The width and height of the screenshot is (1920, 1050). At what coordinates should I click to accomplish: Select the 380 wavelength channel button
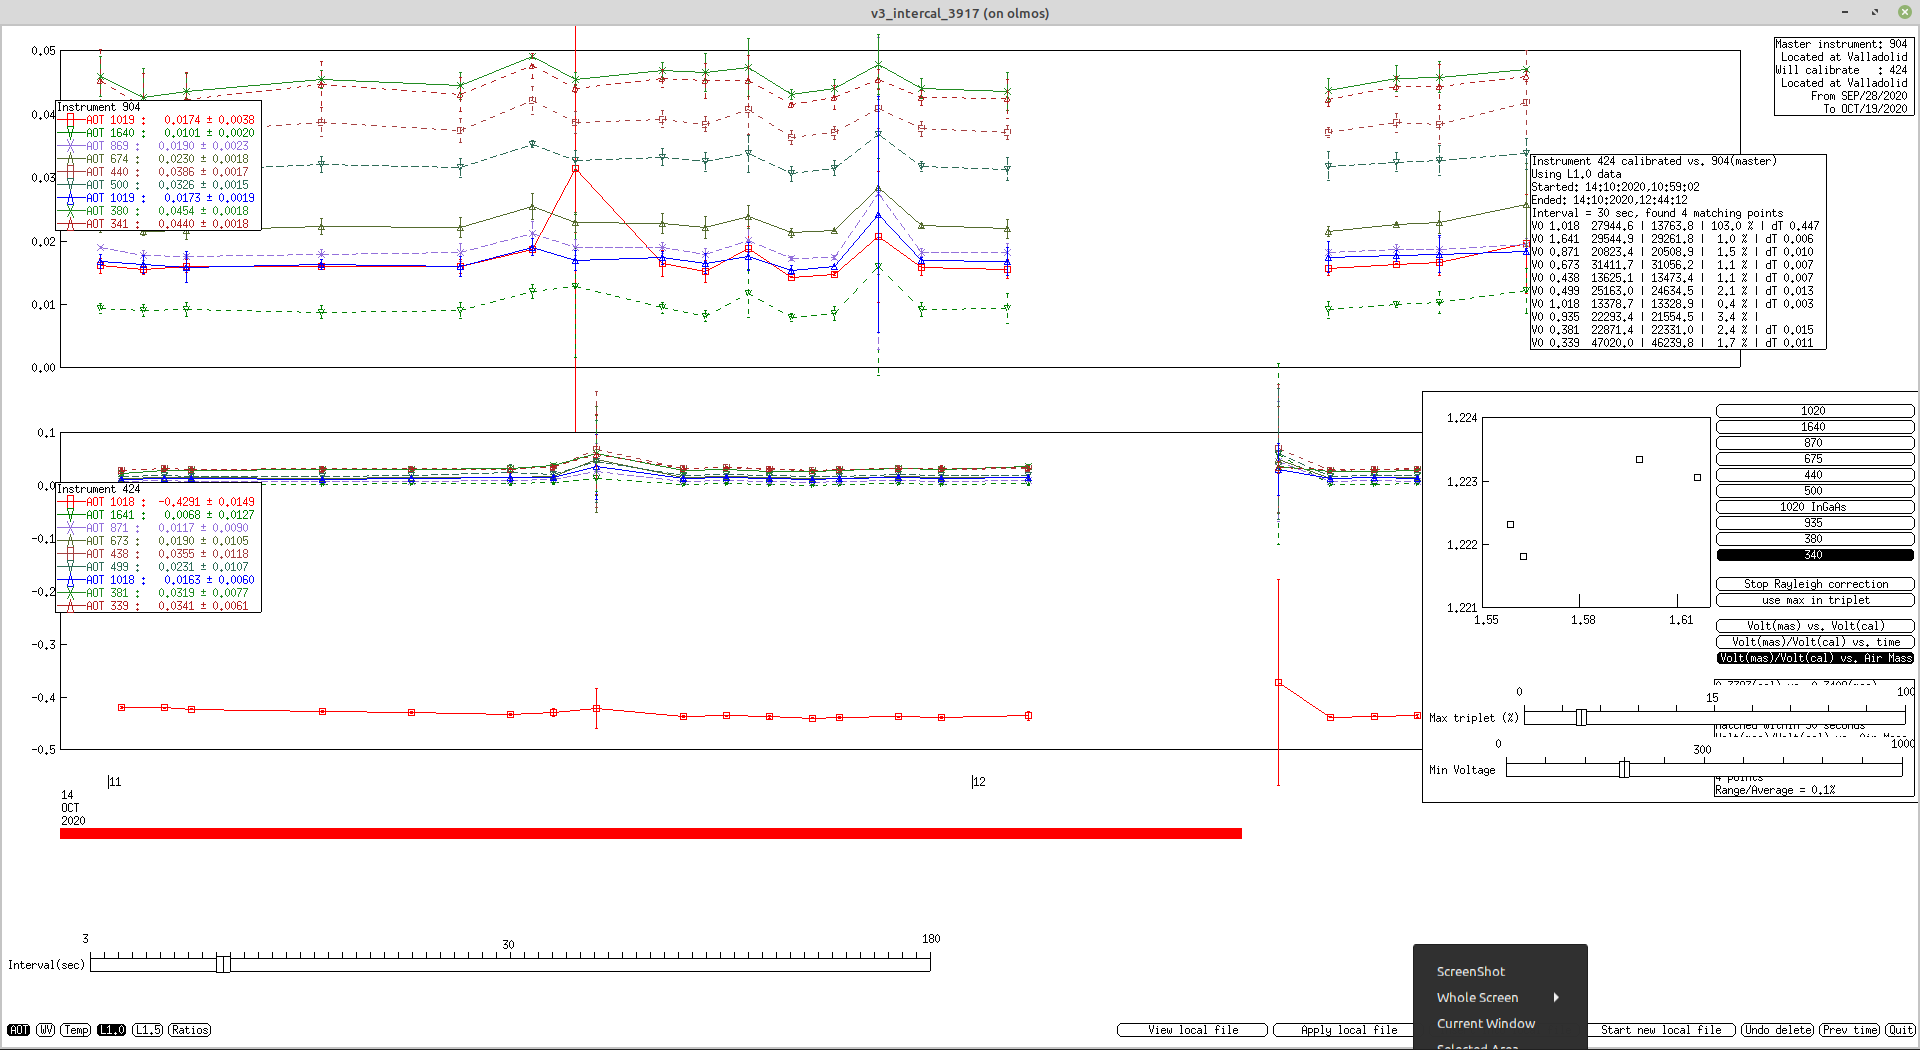[1815, 539]
